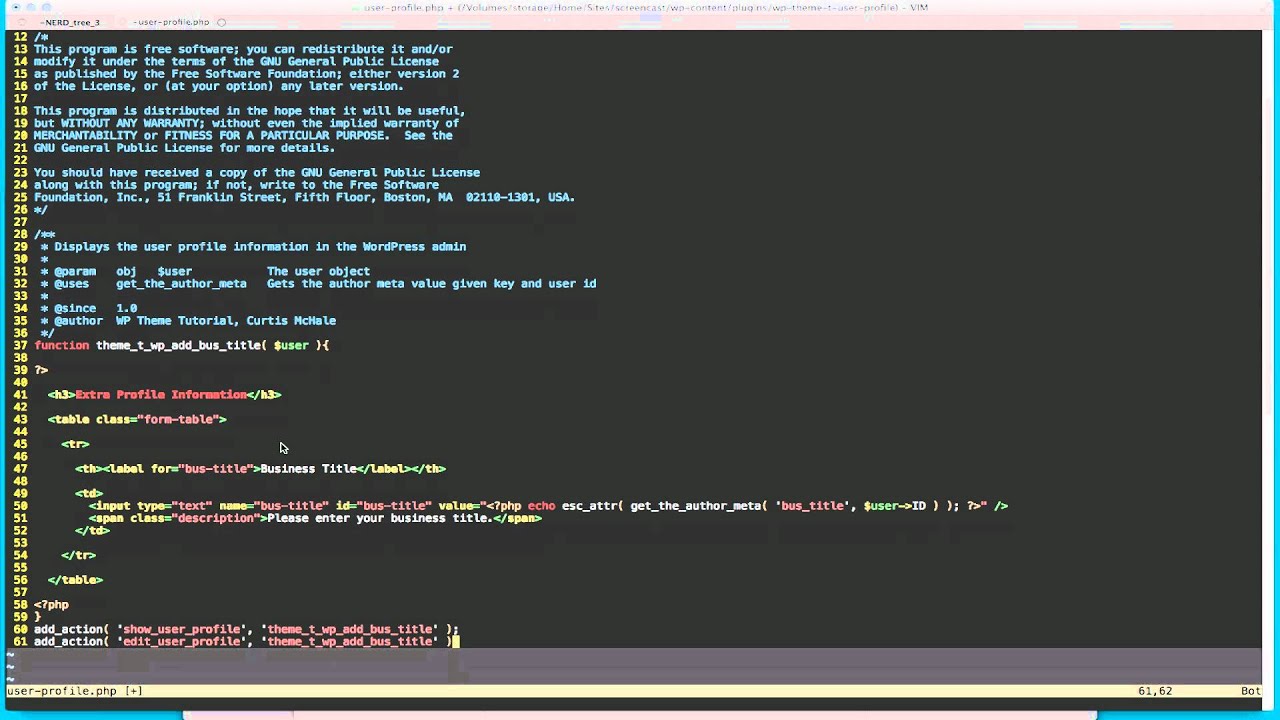Image resolution: width=1280 pixels, height=720 pixels.
Task: Switch to the user-profile.php tab
Action: pyautogui.click(x=171, y=22)
